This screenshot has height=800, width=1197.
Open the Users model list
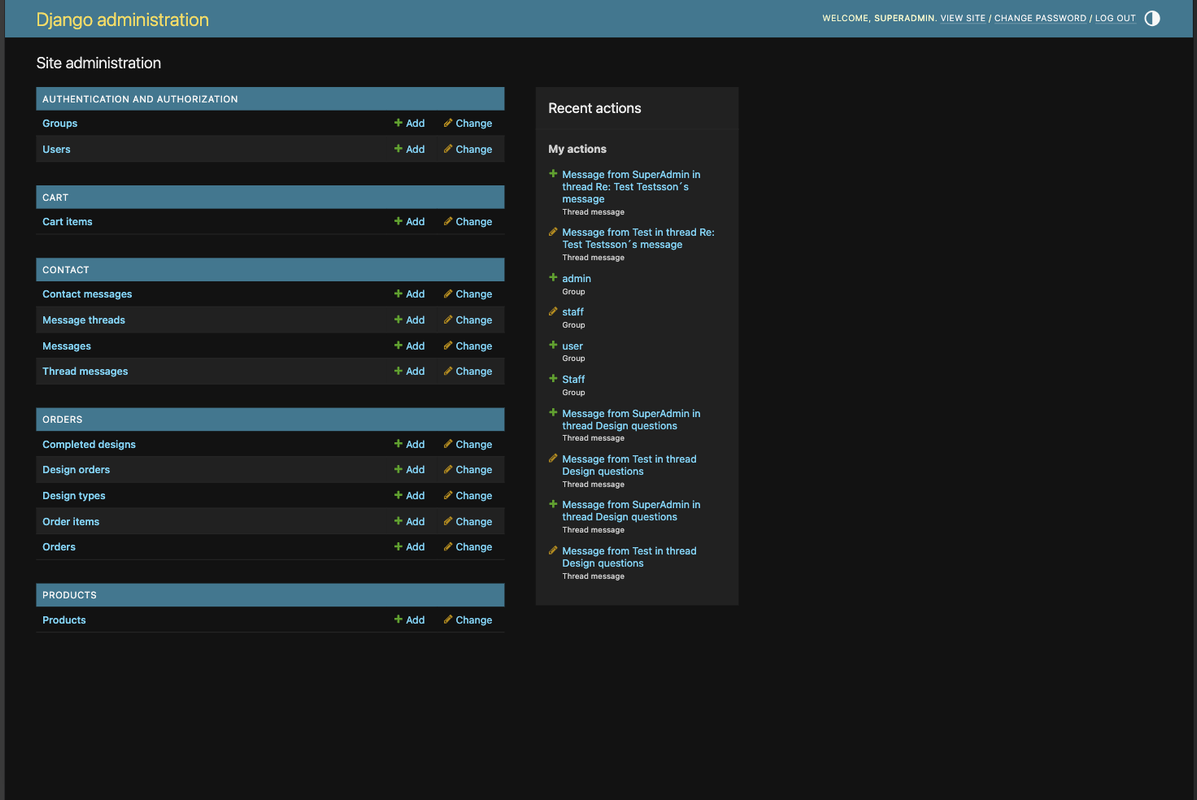56,150
